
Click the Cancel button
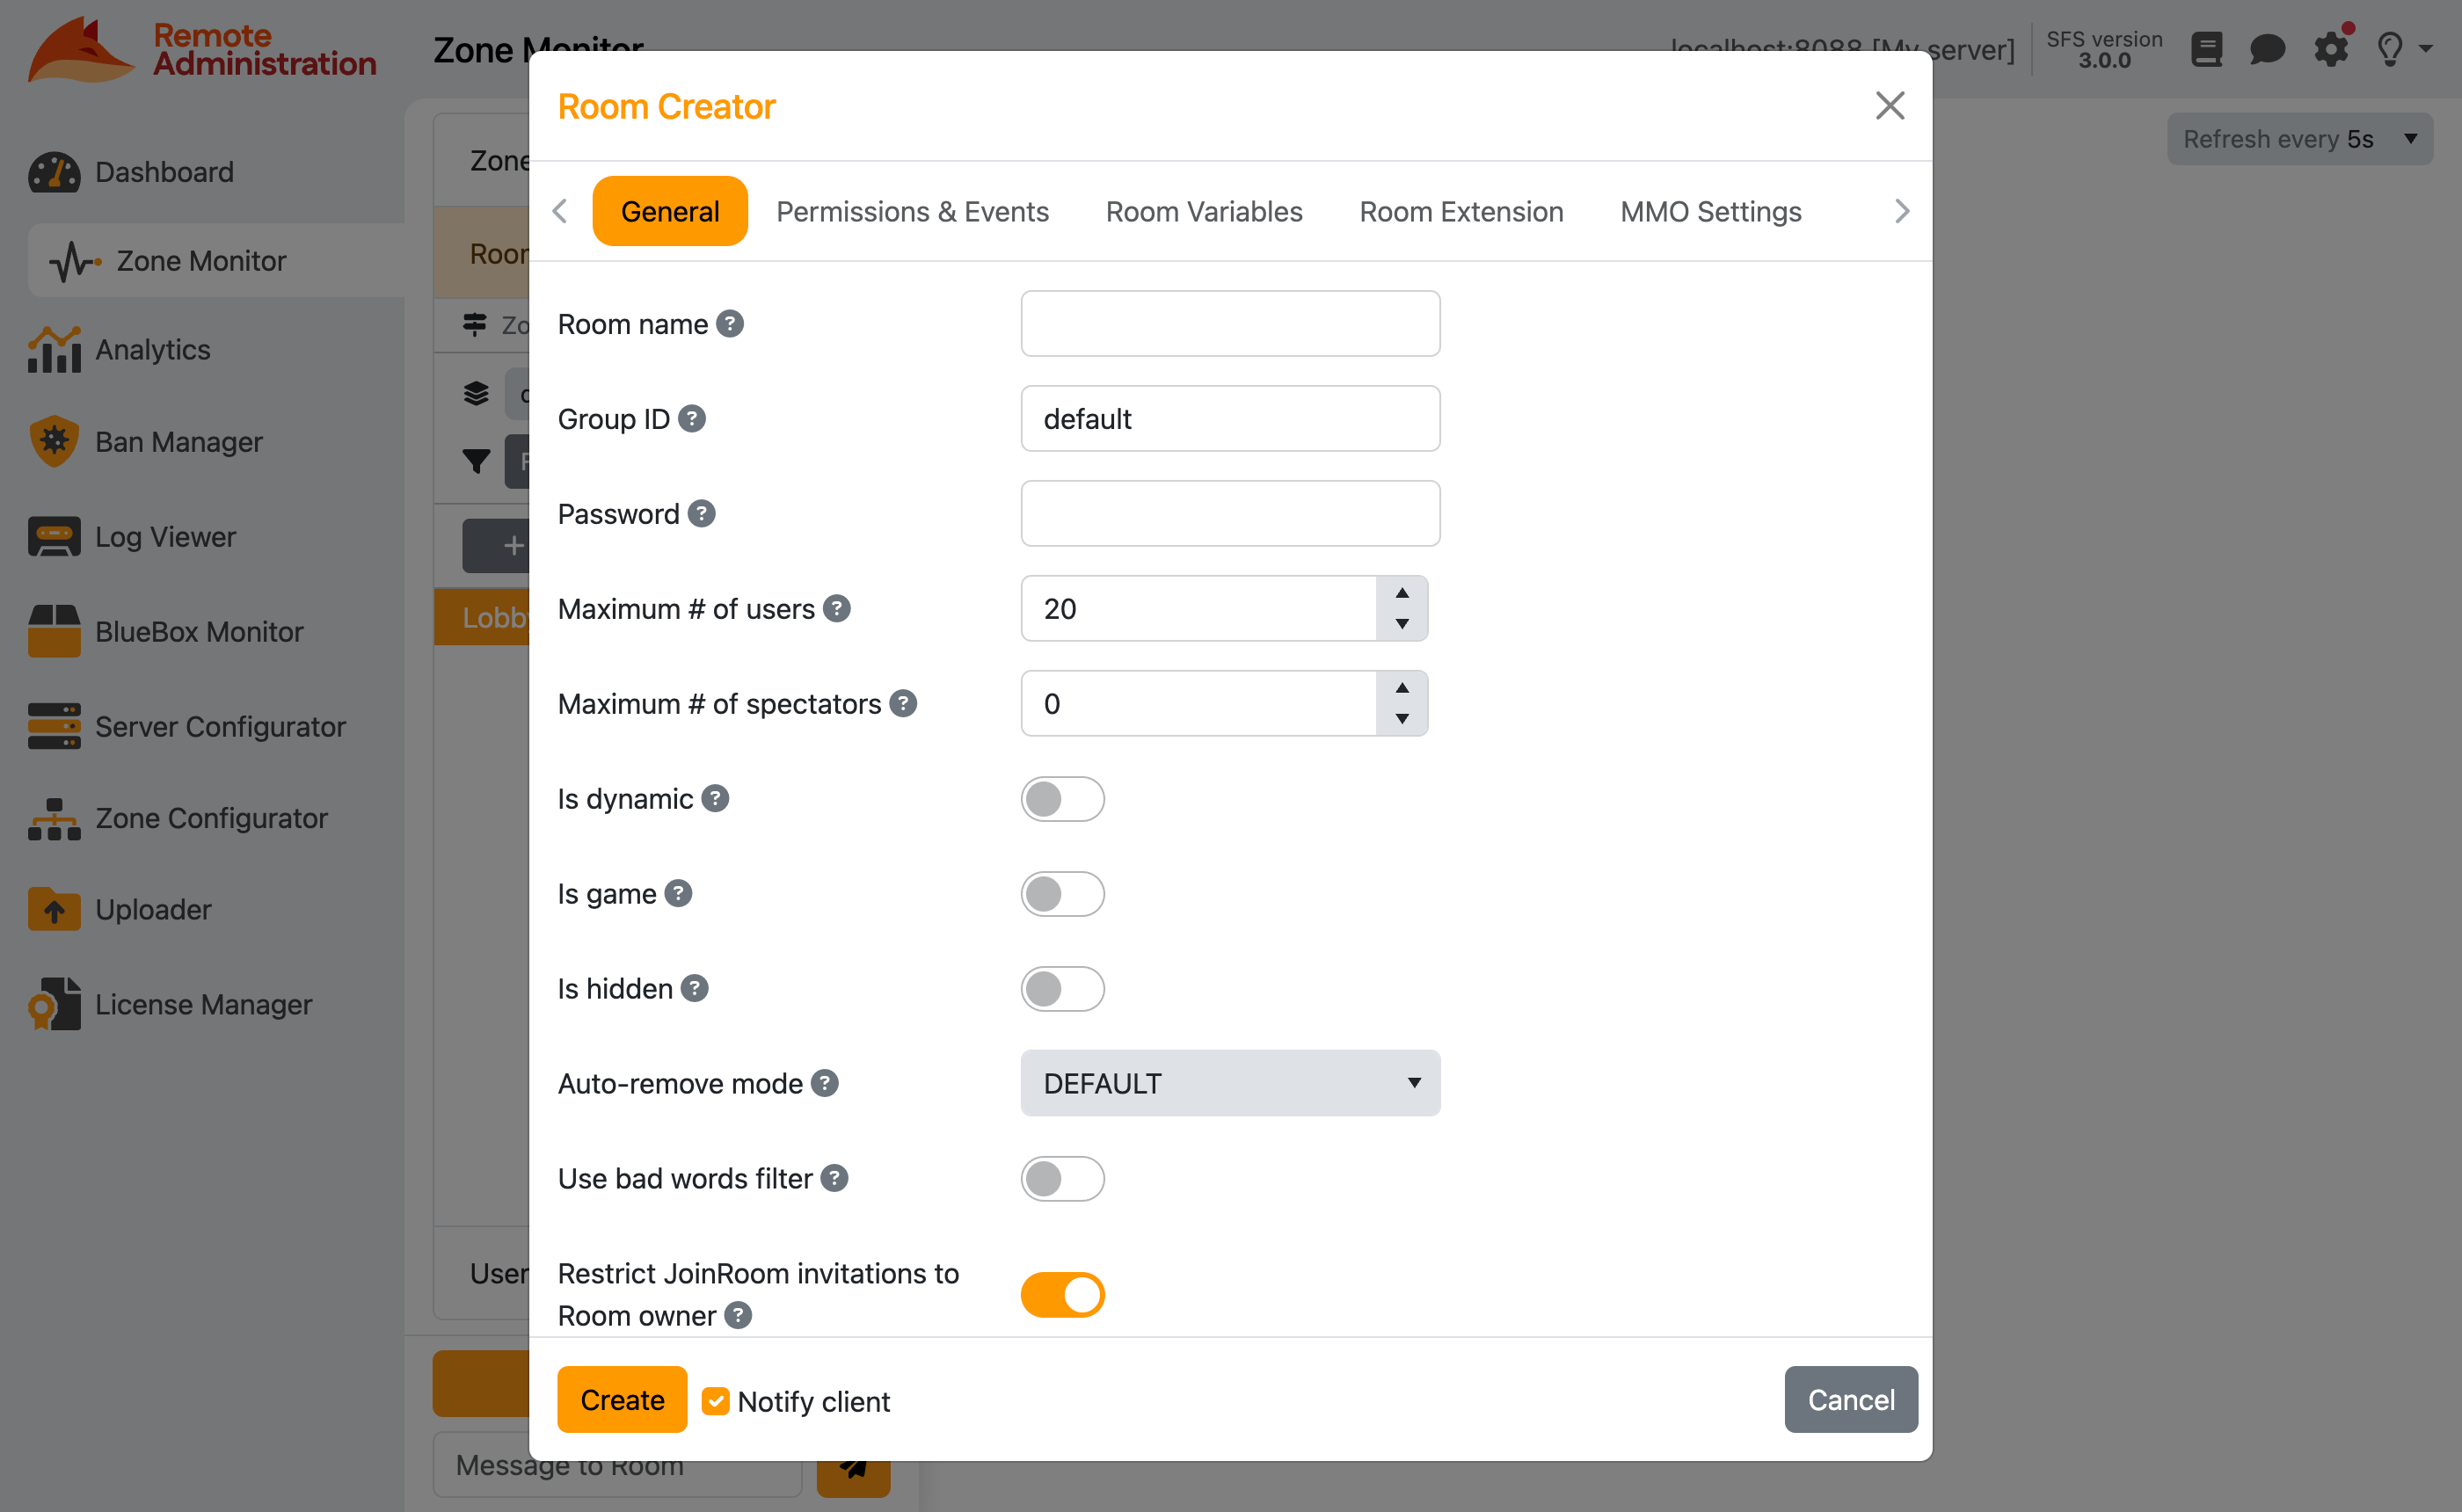[x=1850, y=1399]
